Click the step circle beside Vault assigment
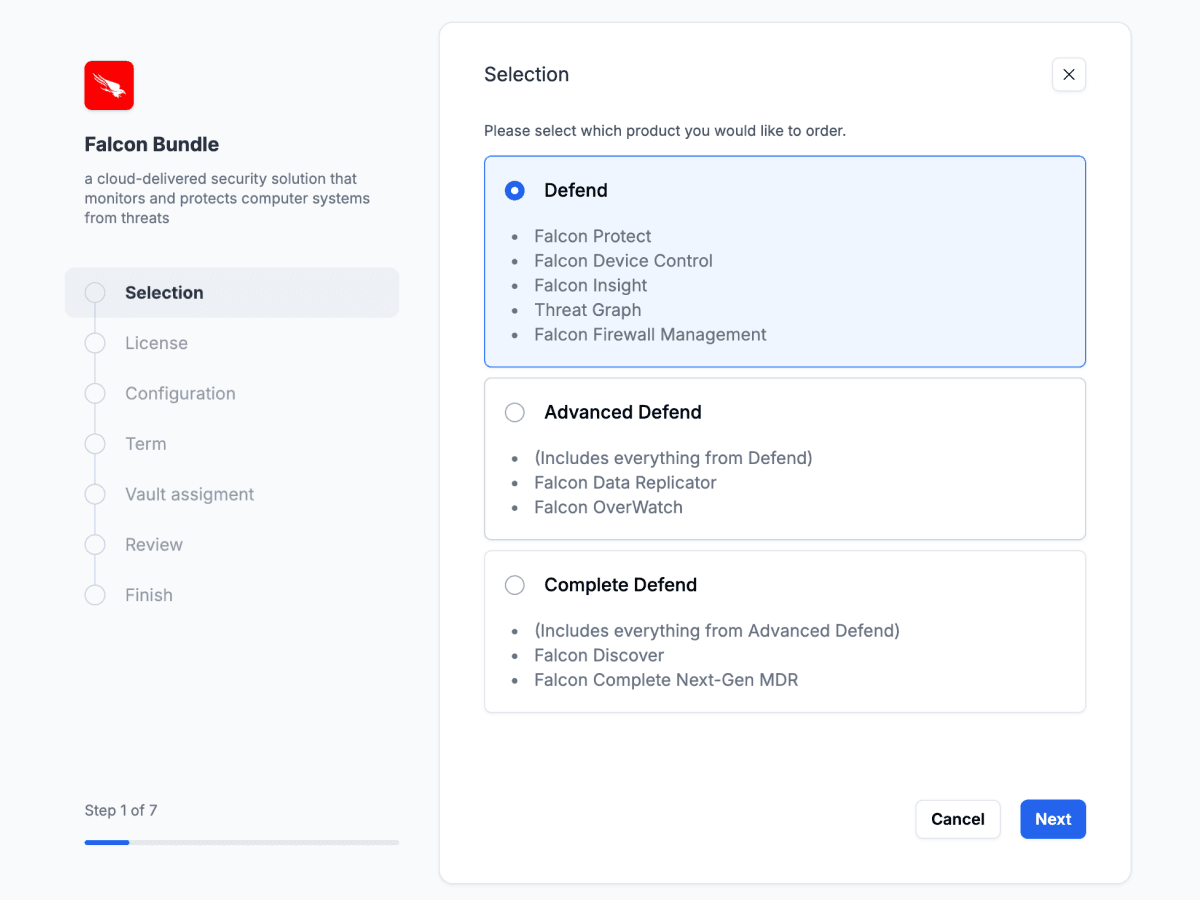The width and height of the screenshot is (1200, 900). coord(95,494)
